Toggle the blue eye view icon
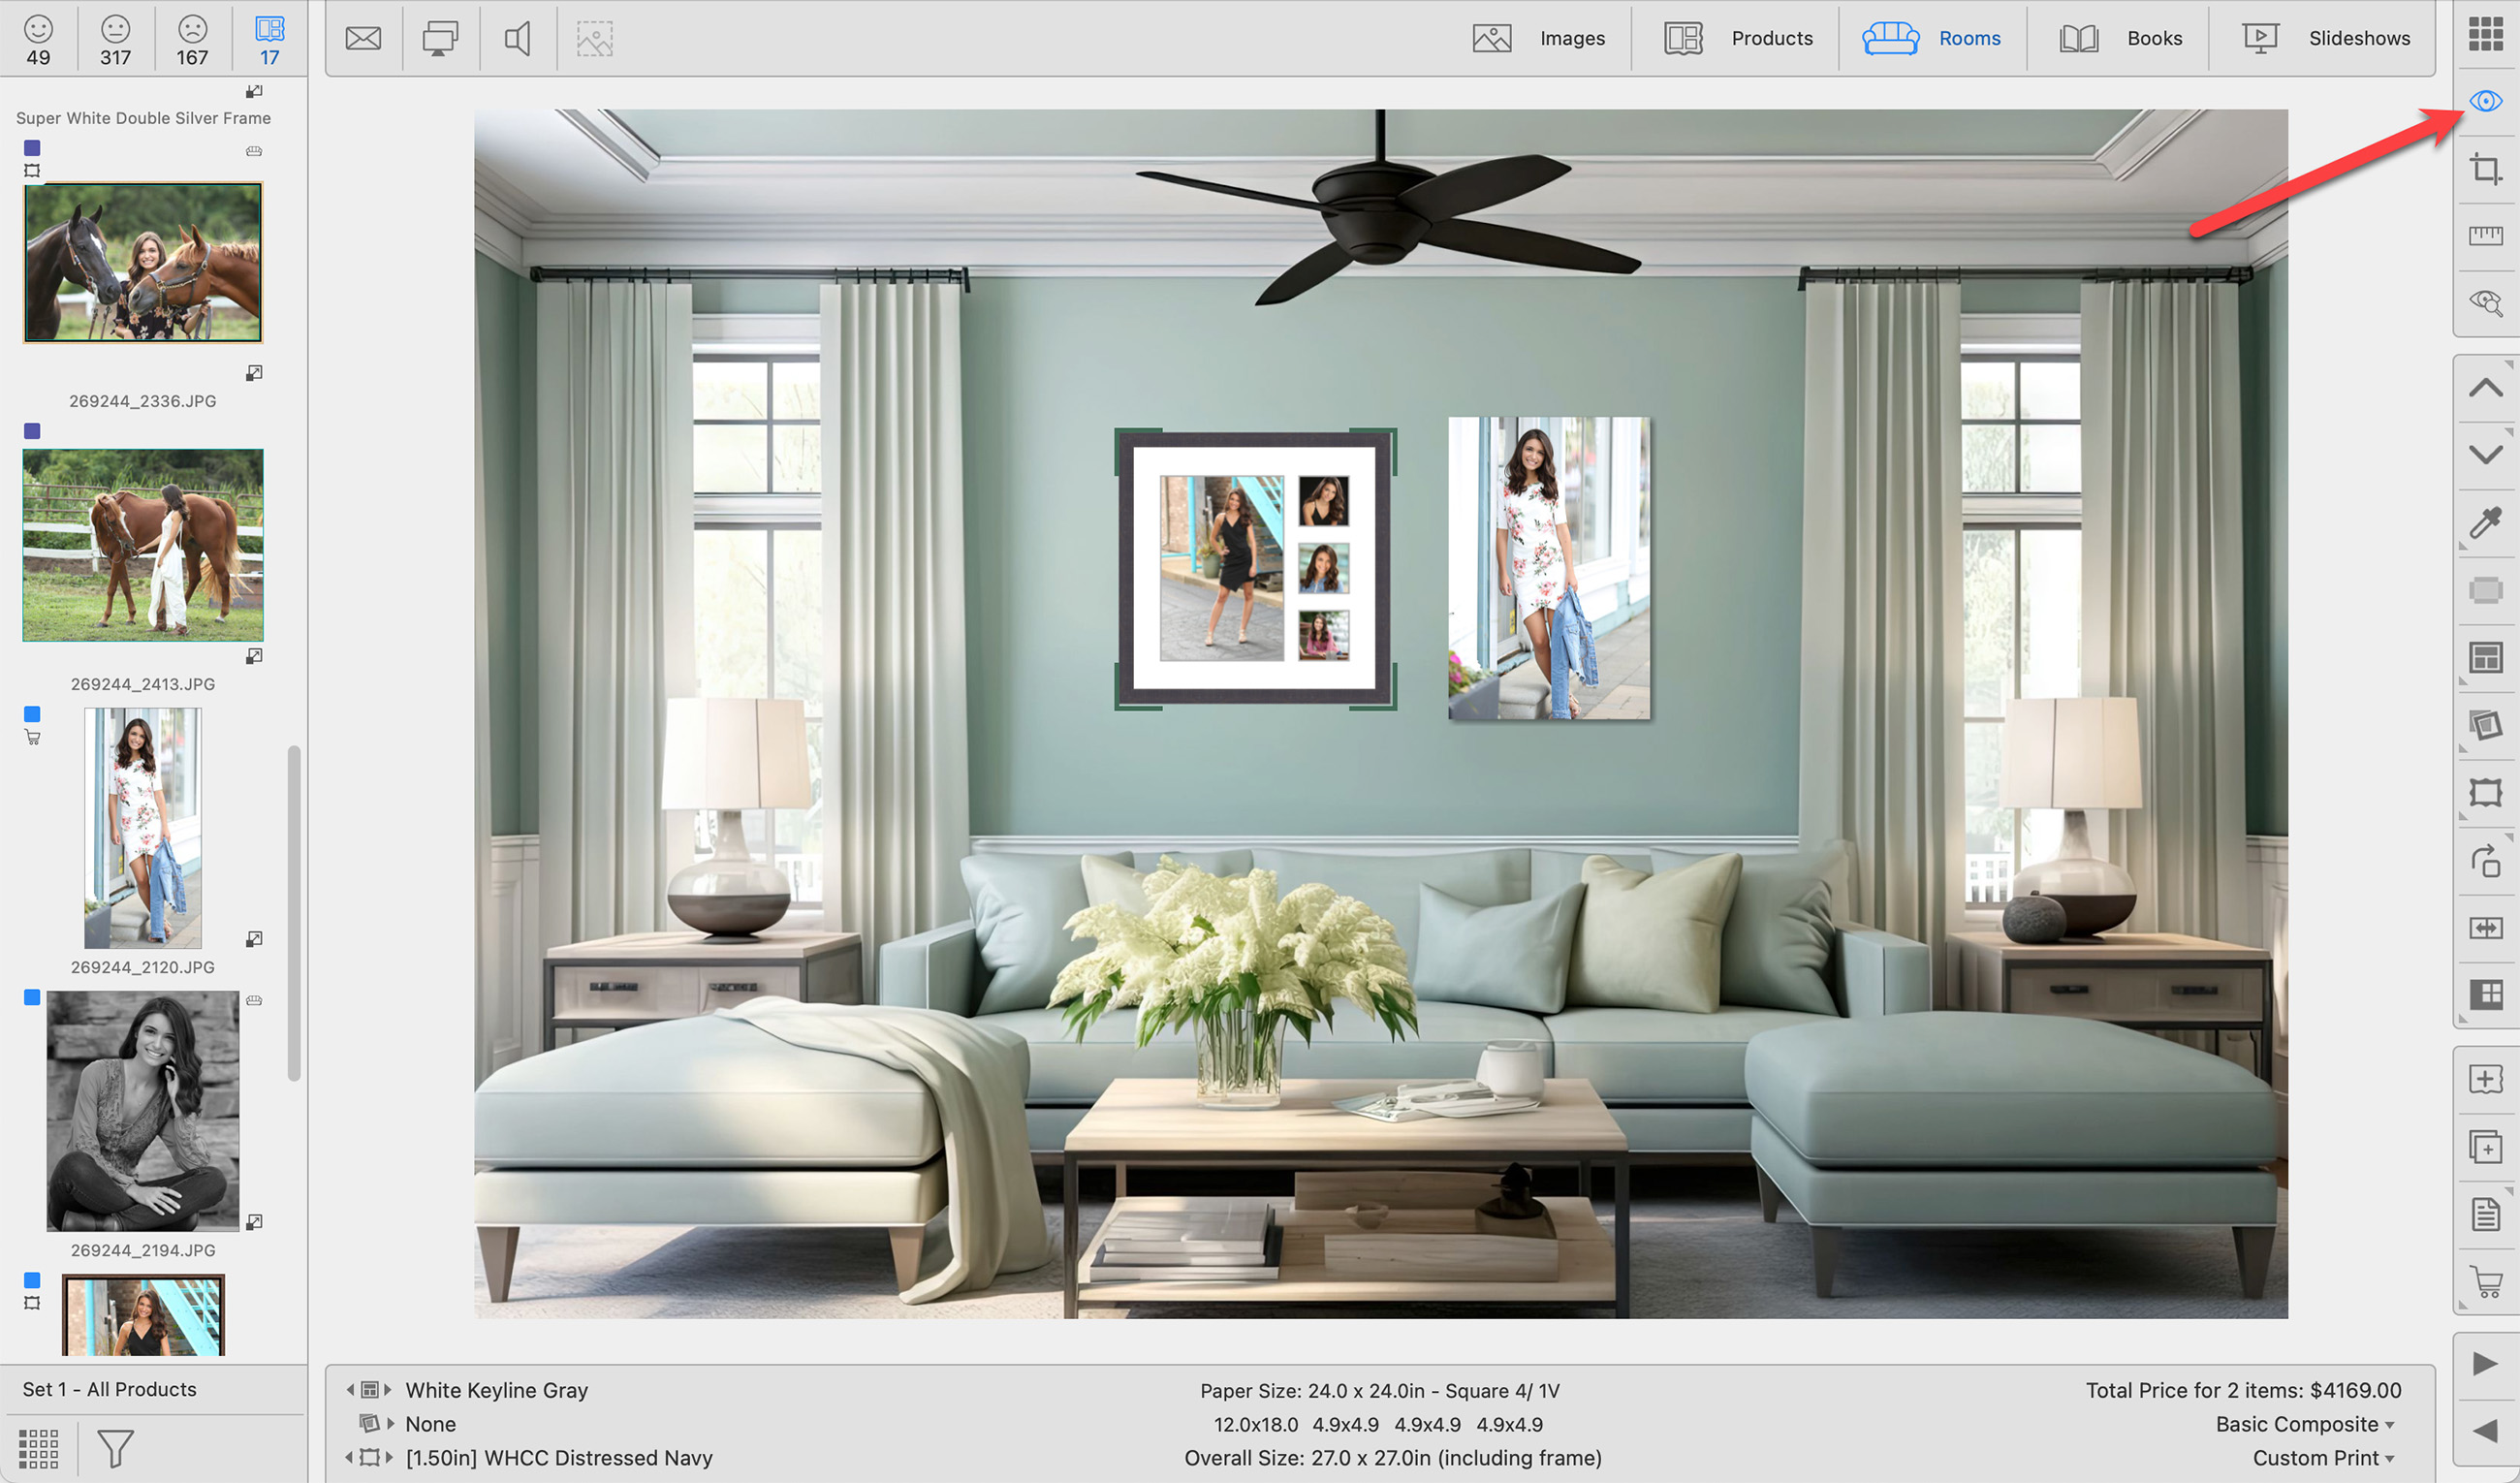2520x1483 pixels. tap(2485, 101)
